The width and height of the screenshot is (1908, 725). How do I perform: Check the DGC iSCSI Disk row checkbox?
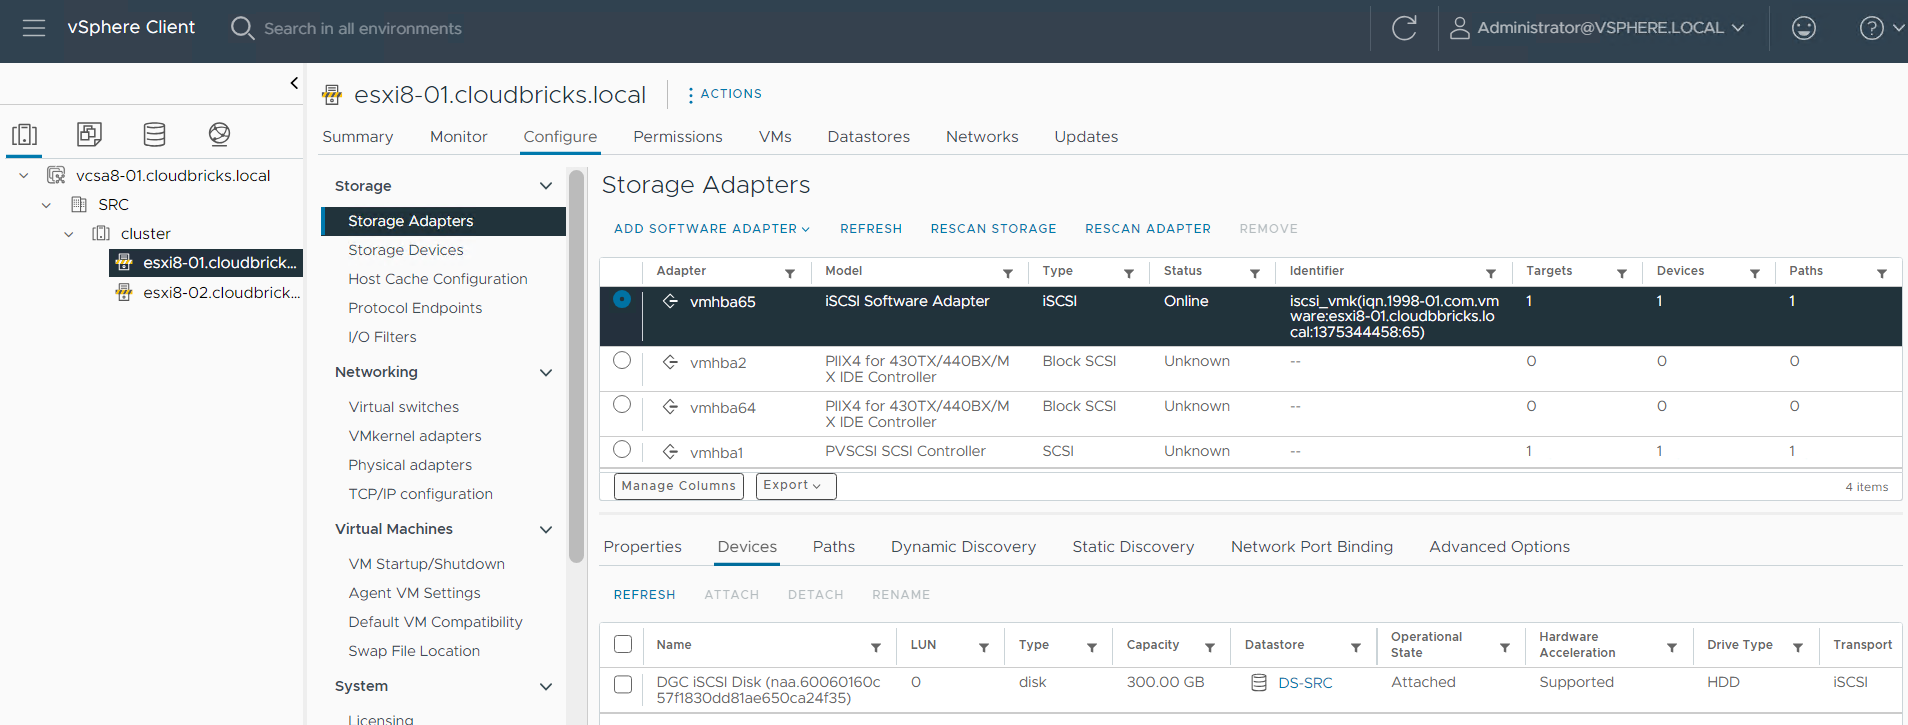(623, 684)
